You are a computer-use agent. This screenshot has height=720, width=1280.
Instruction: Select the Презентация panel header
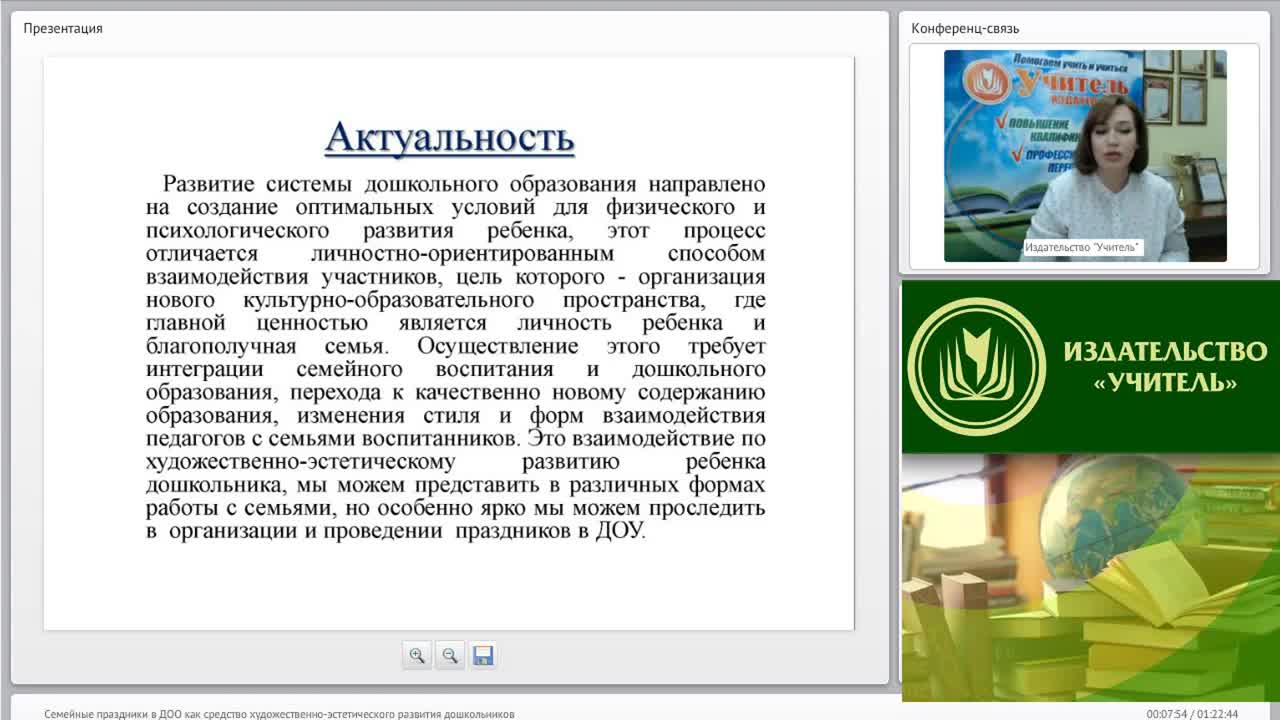[63, 28]
